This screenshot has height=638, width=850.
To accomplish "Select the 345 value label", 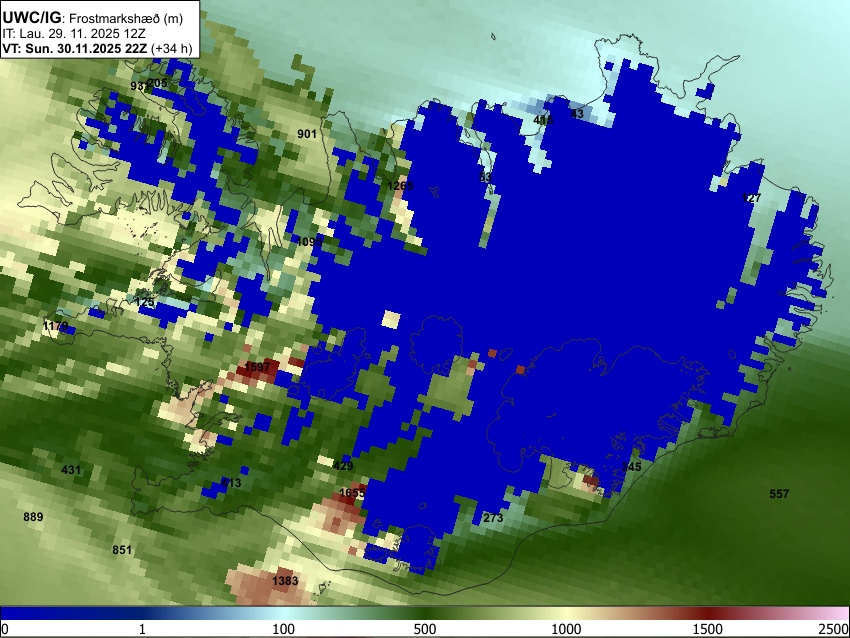I will click(x=632, y=467).
